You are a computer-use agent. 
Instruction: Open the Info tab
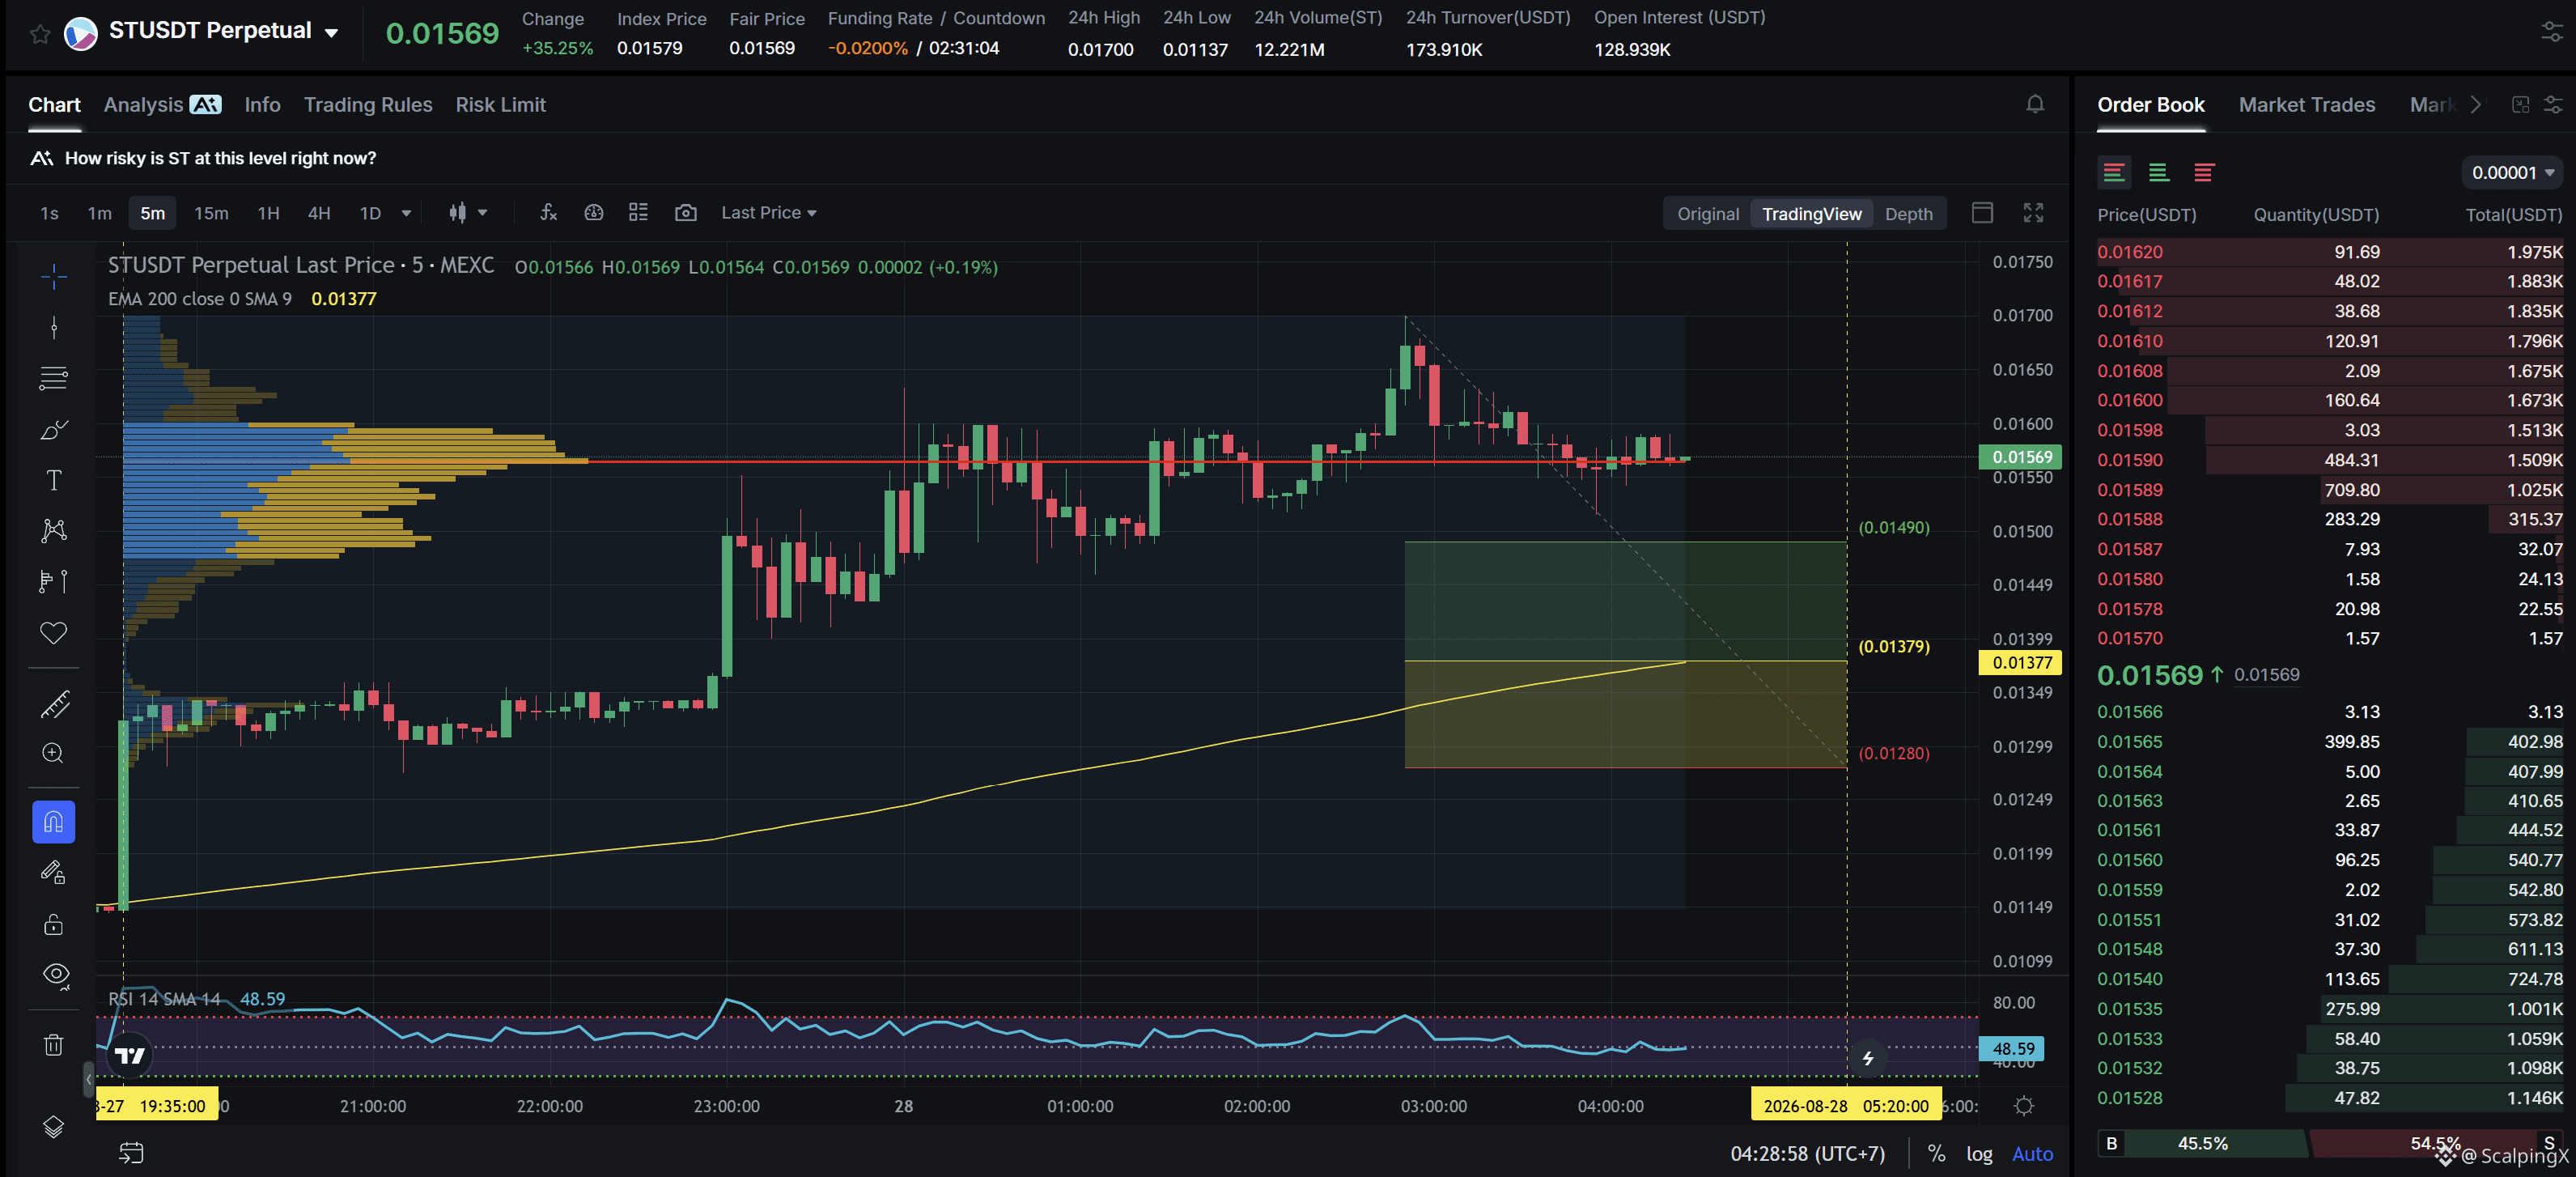262,105
